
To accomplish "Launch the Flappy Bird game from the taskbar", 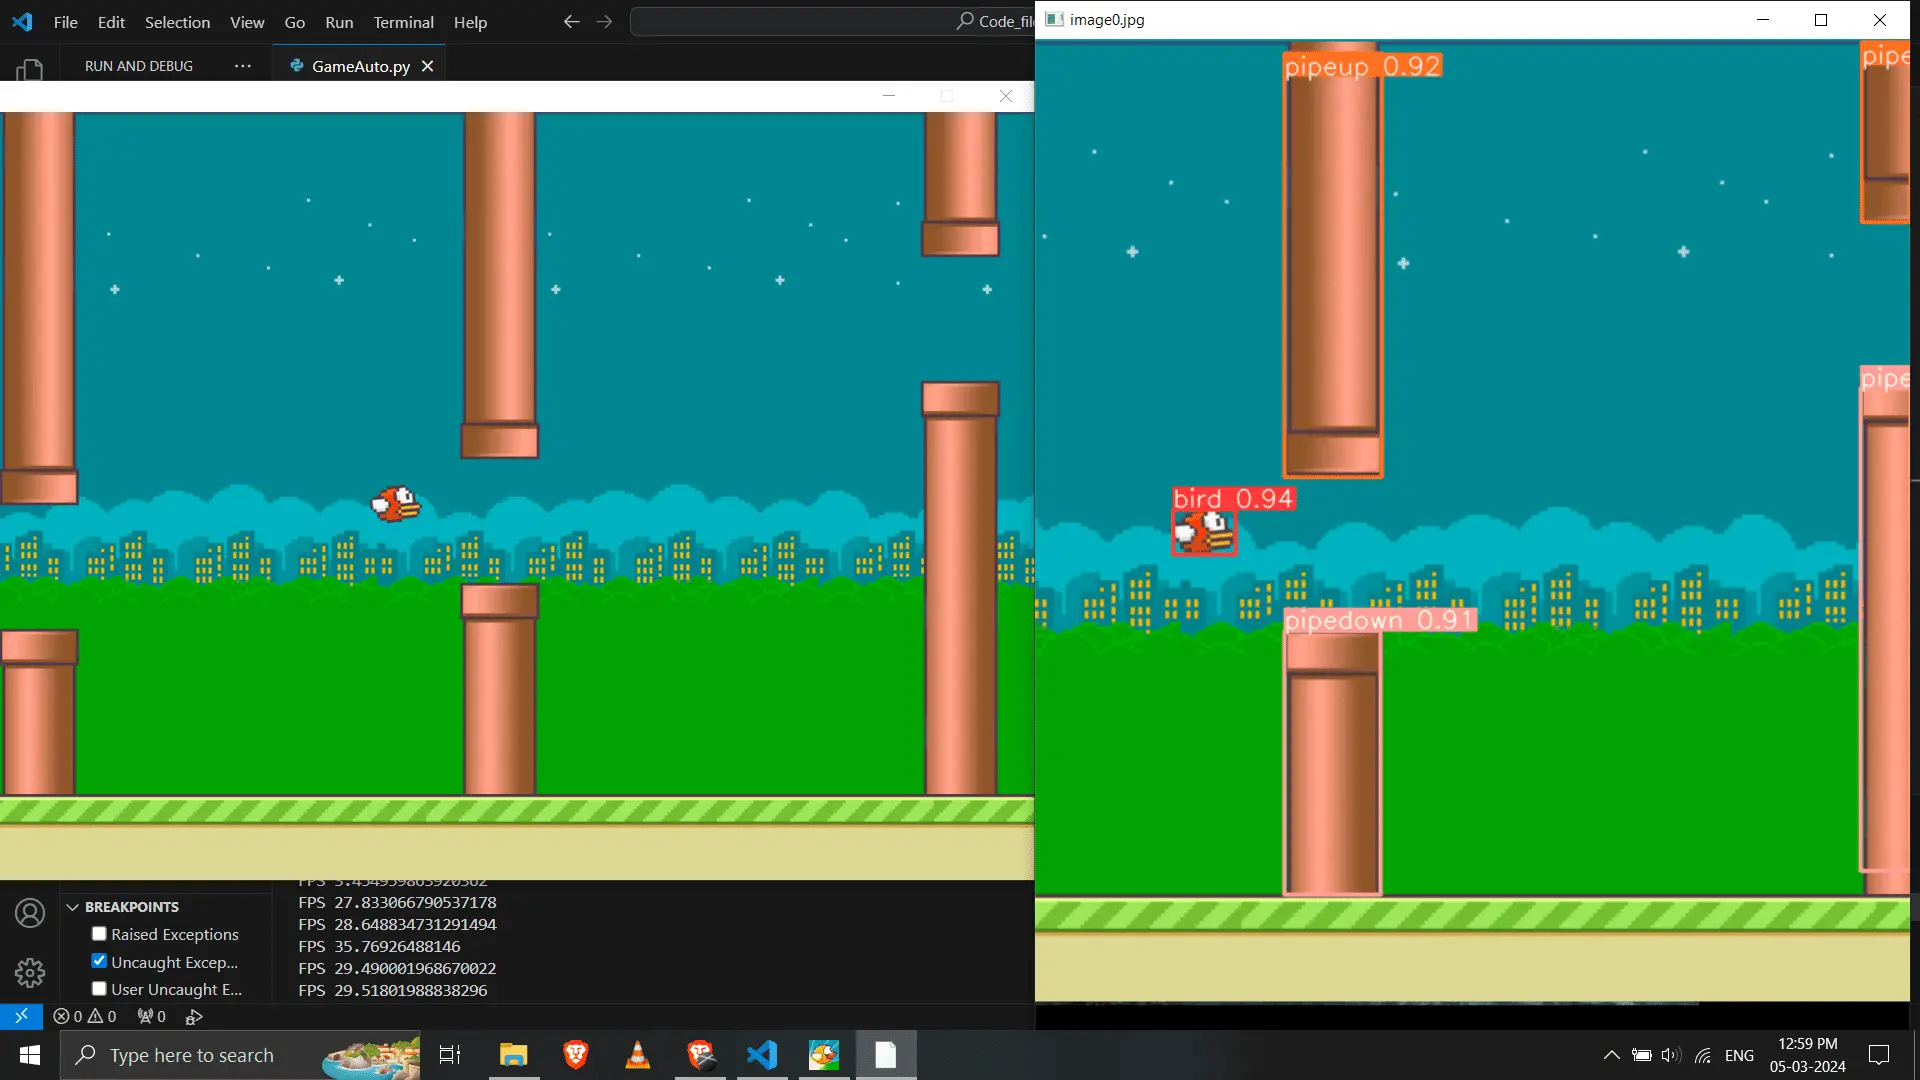I will point(824,1054).
